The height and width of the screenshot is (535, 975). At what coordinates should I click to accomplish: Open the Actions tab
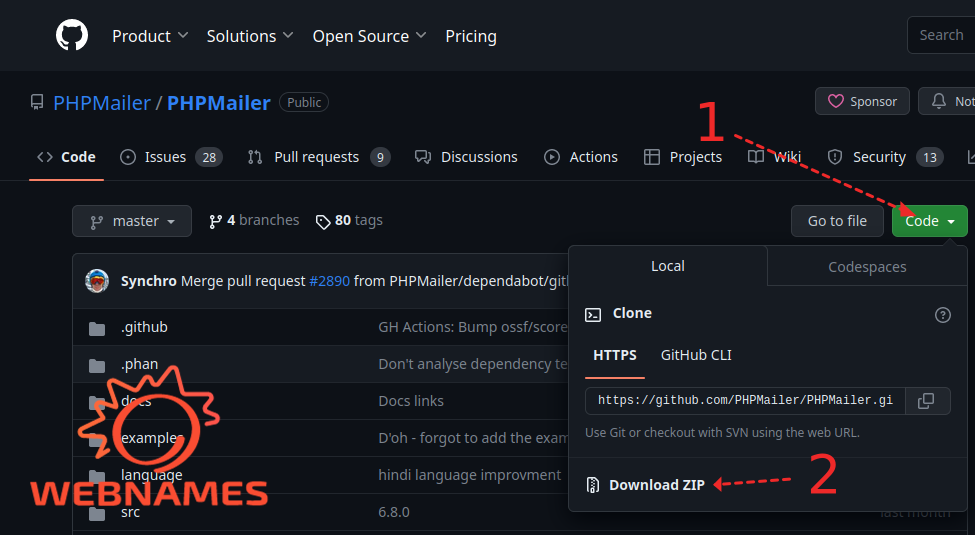tap(581, 157)
